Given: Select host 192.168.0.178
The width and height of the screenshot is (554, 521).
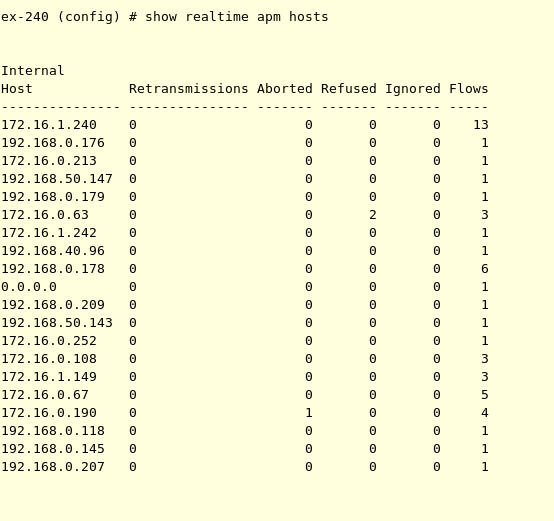Looking at the screenshot, I should (x=53, y=269).
